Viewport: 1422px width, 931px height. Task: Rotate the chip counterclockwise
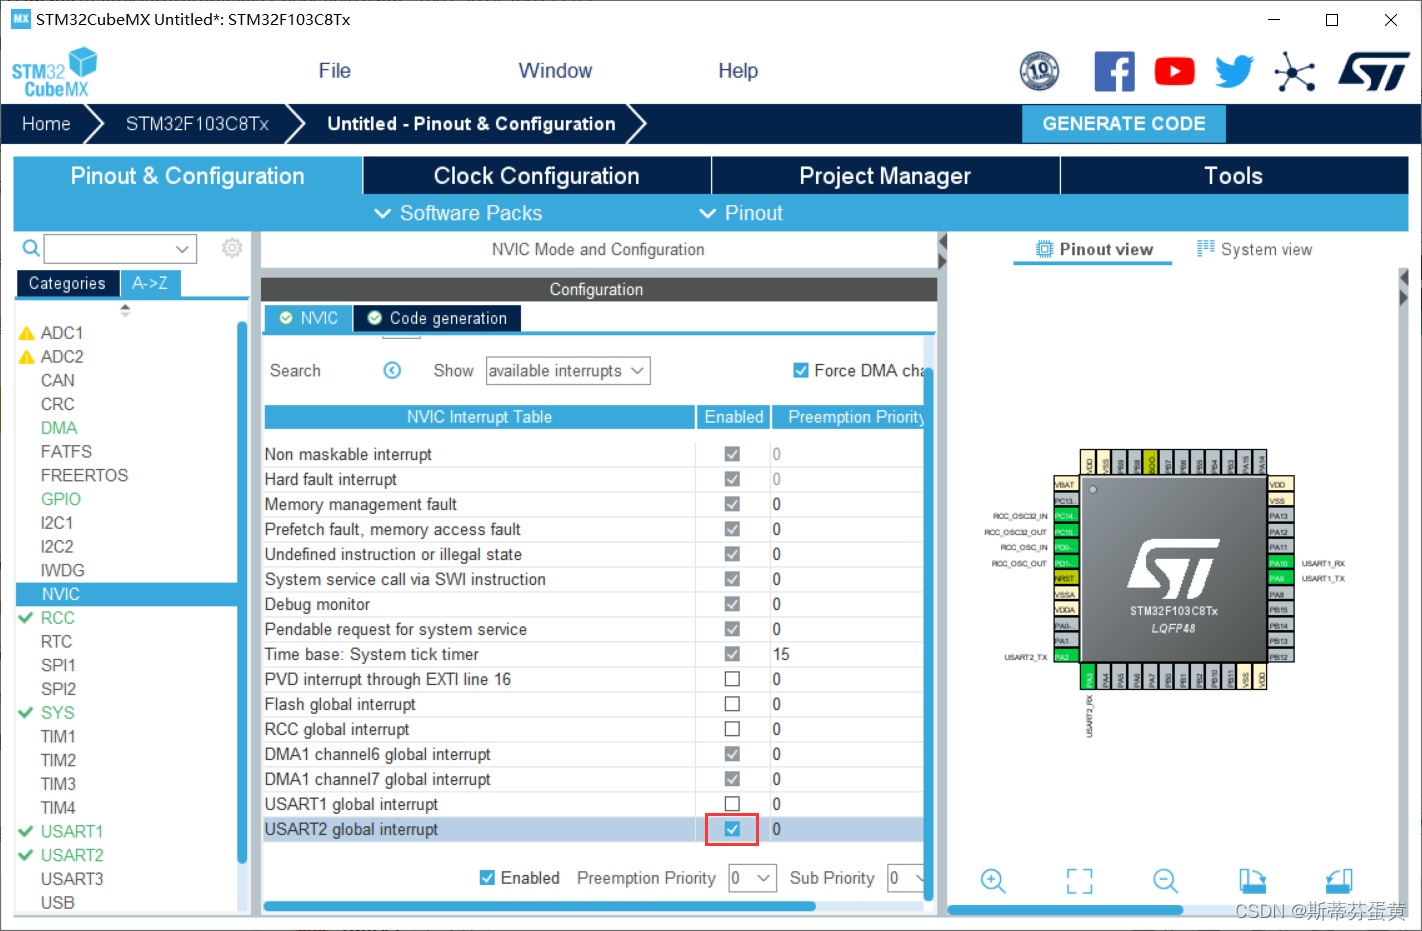click(1339, 880)
